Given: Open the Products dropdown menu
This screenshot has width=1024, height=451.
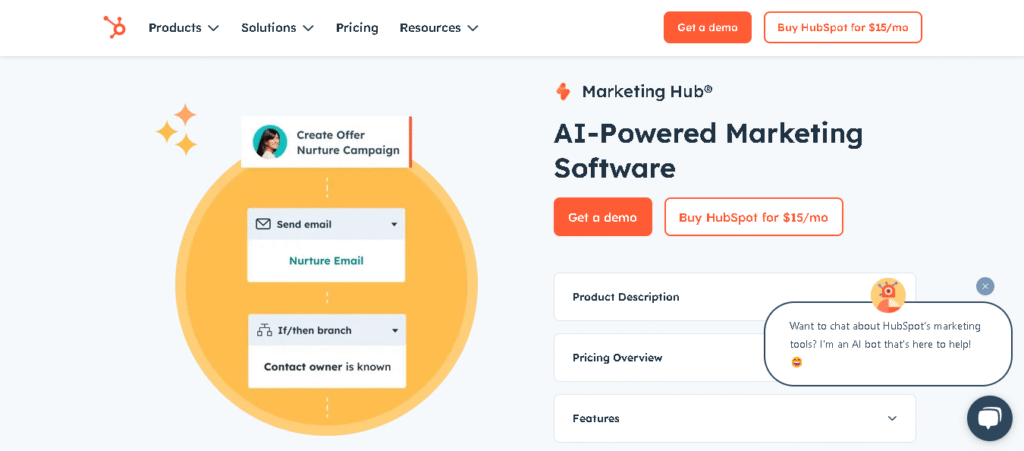Looking at the screenshot, I should tap(183, 28).
